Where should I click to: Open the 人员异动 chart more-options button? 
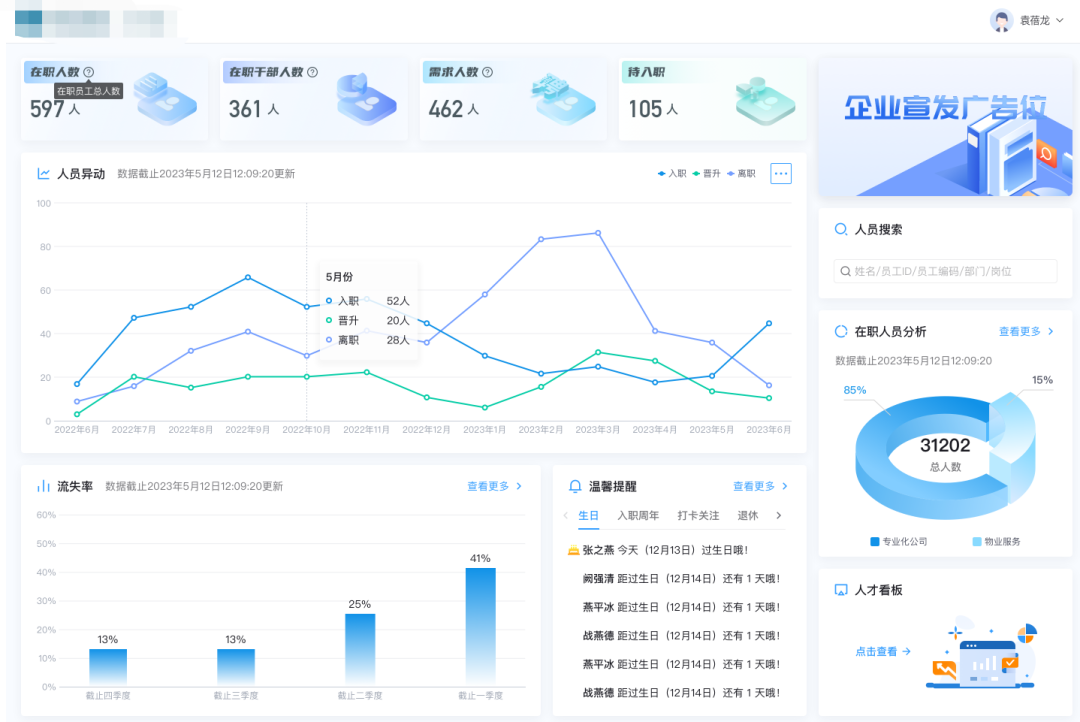pyautogui.click(x=780, y=174)
